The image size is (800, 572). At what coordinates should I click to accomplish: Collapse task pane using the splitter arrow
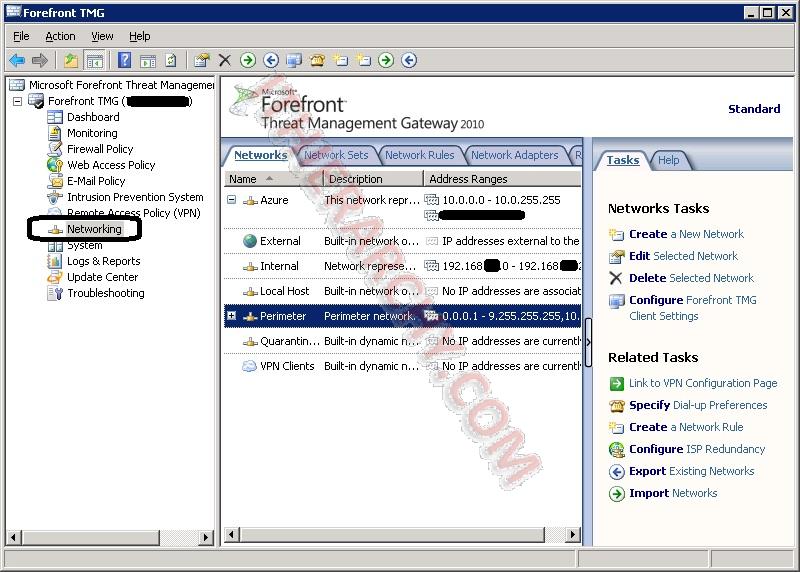[588, 342]
